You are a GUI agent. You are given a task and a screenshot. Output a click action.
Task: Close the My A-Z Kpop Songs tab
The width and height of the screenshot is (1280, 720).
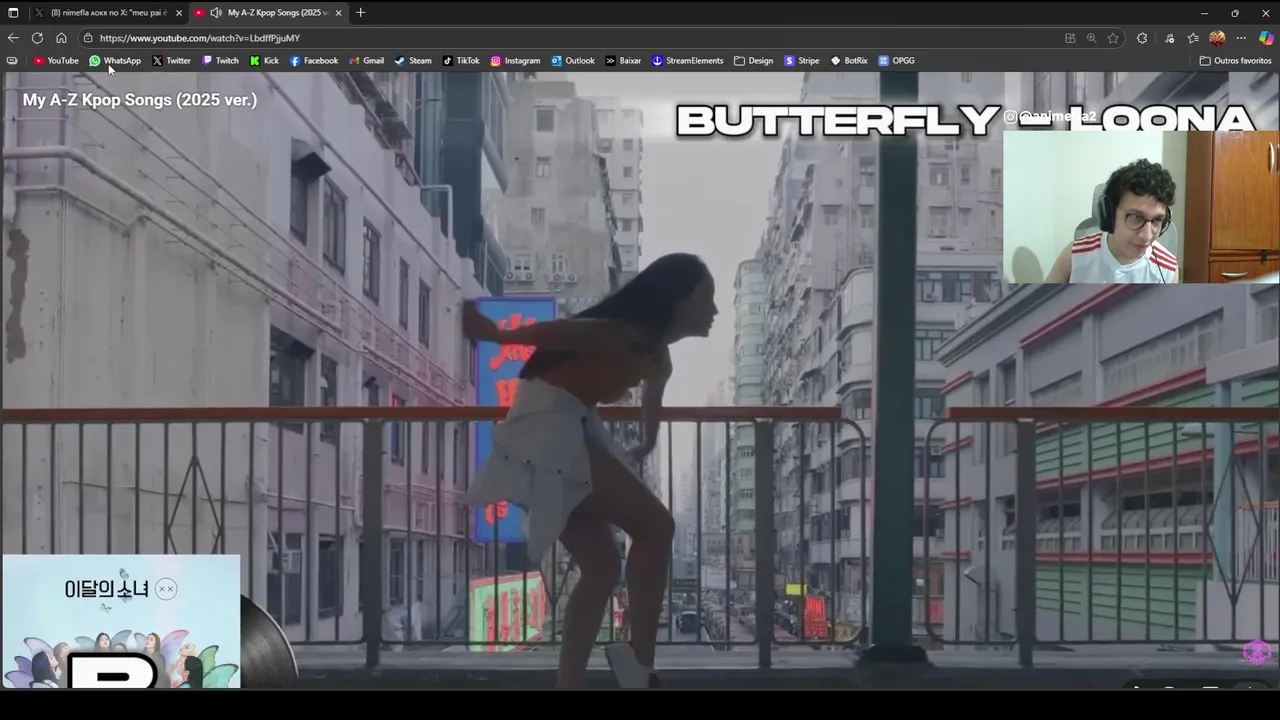(x=339, y=13)
